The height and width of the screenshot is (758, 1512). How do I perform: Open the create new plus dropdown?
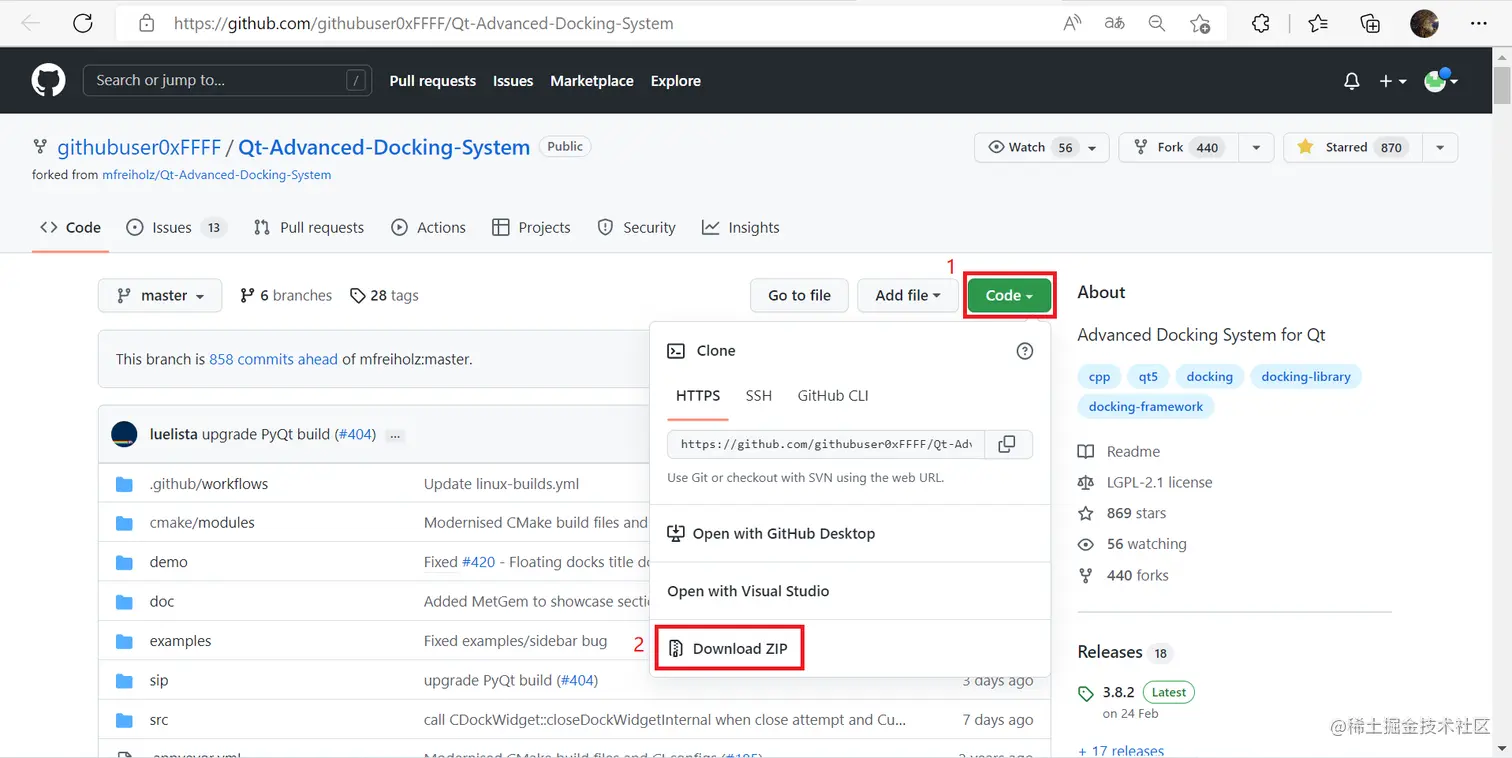[x=1393, y=81]
